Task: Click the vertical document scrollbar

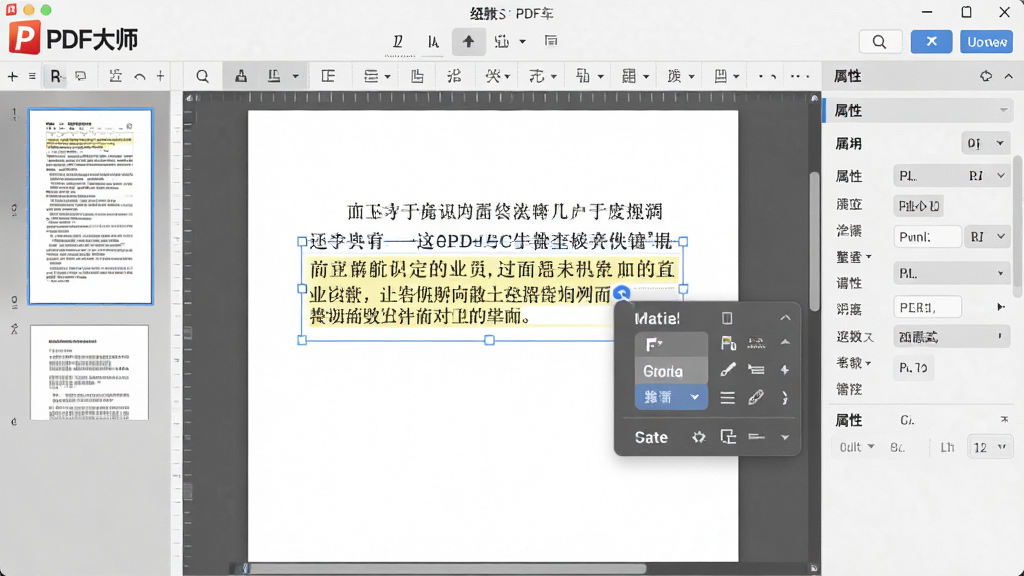Action: click(814, 242)
